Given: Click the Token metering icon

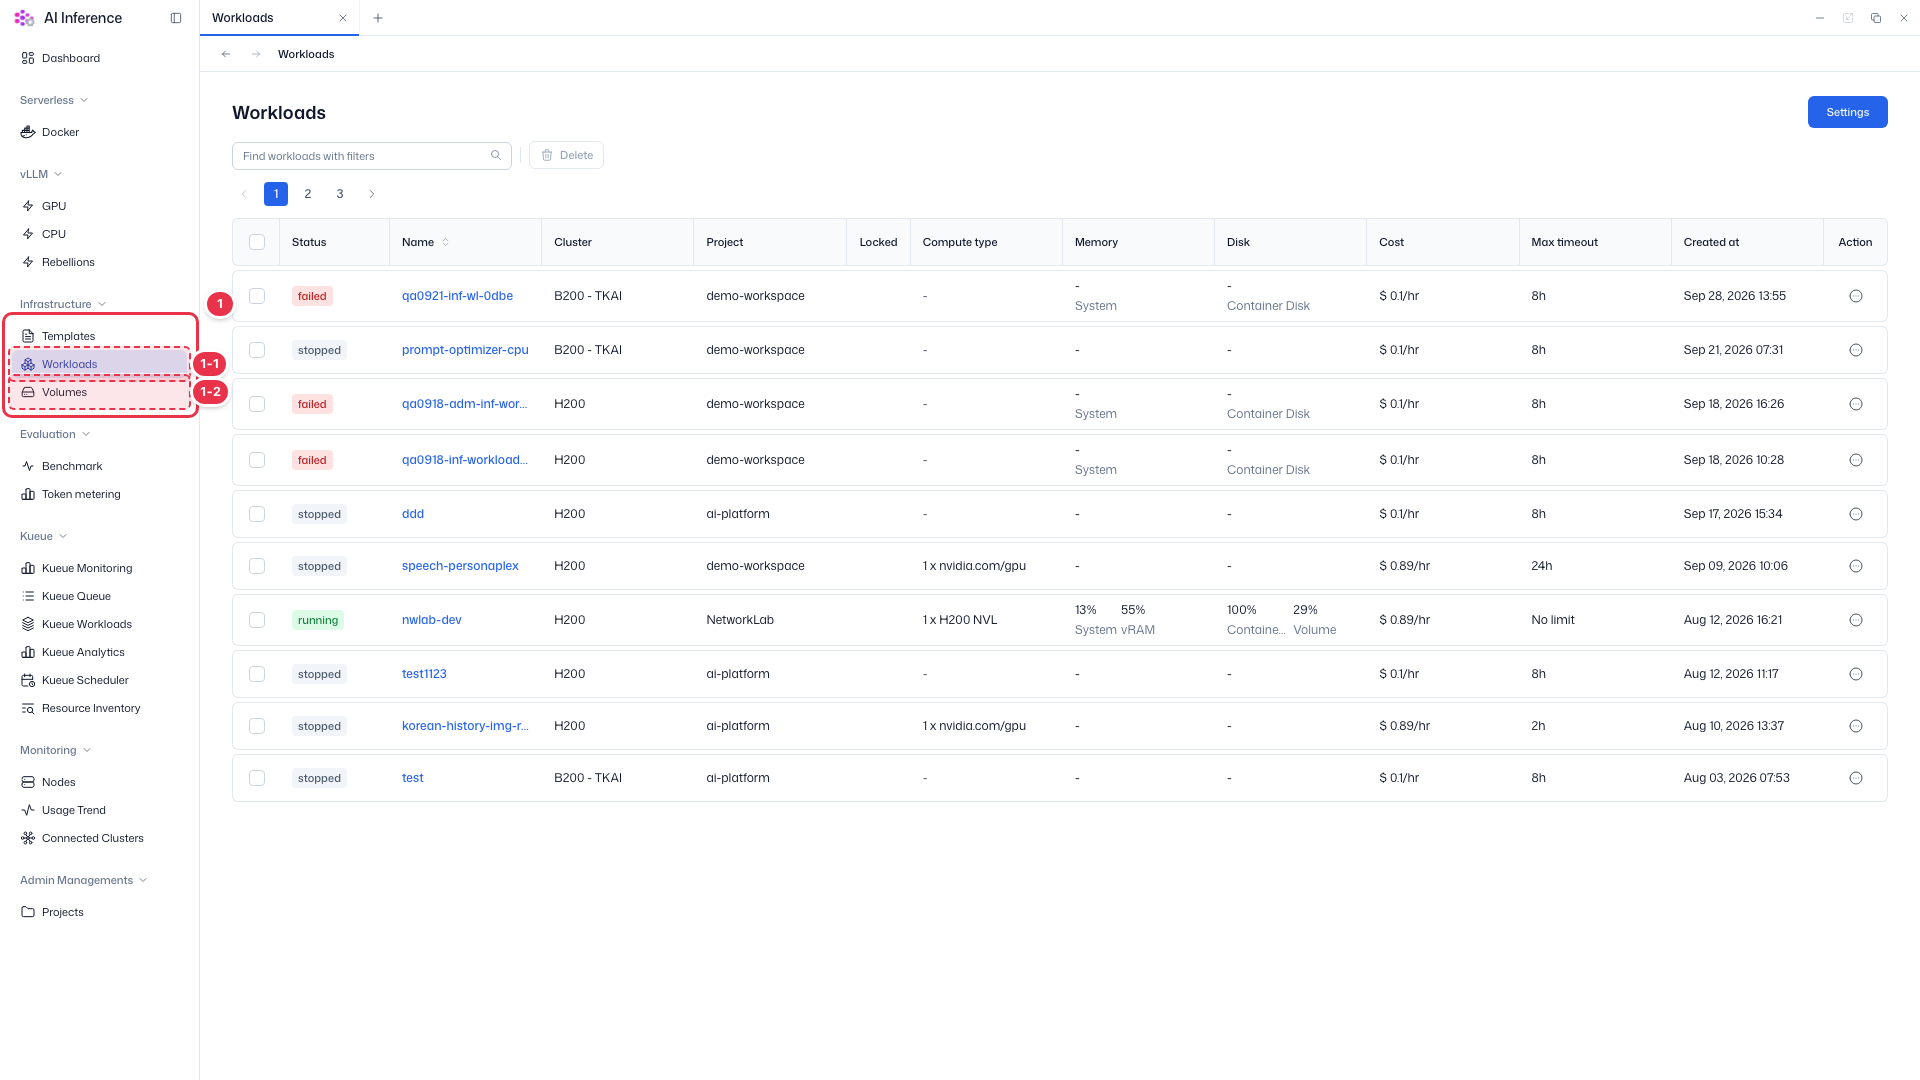Looking at the screenshot, I should pyautogui.click(x=28, y=494).
